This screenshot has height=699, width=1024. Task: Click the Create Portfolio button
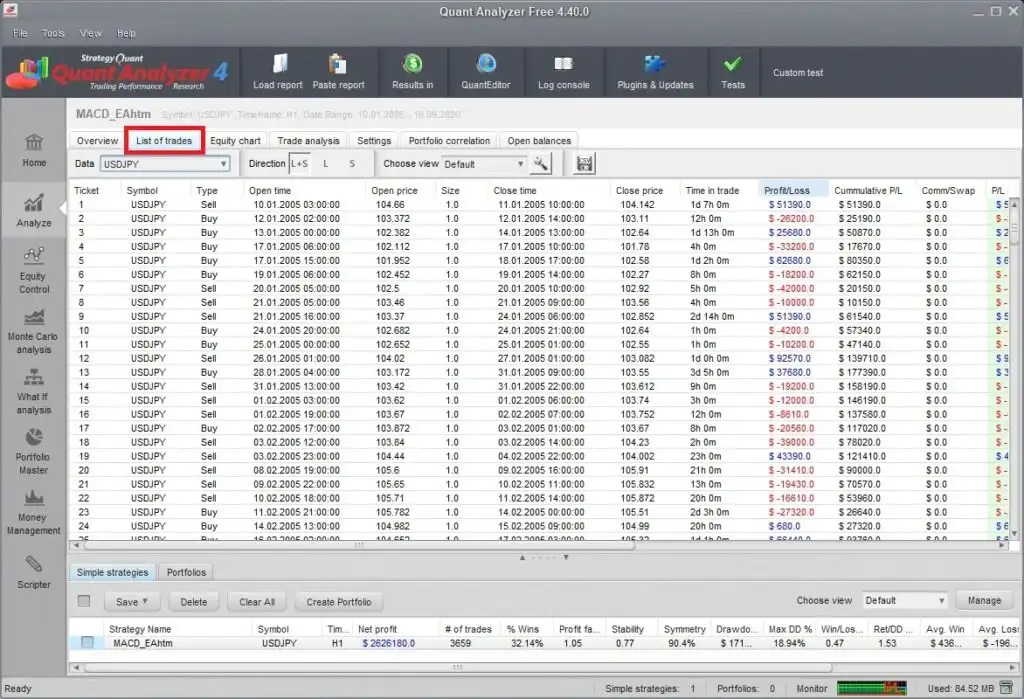(x=340, y=602)
